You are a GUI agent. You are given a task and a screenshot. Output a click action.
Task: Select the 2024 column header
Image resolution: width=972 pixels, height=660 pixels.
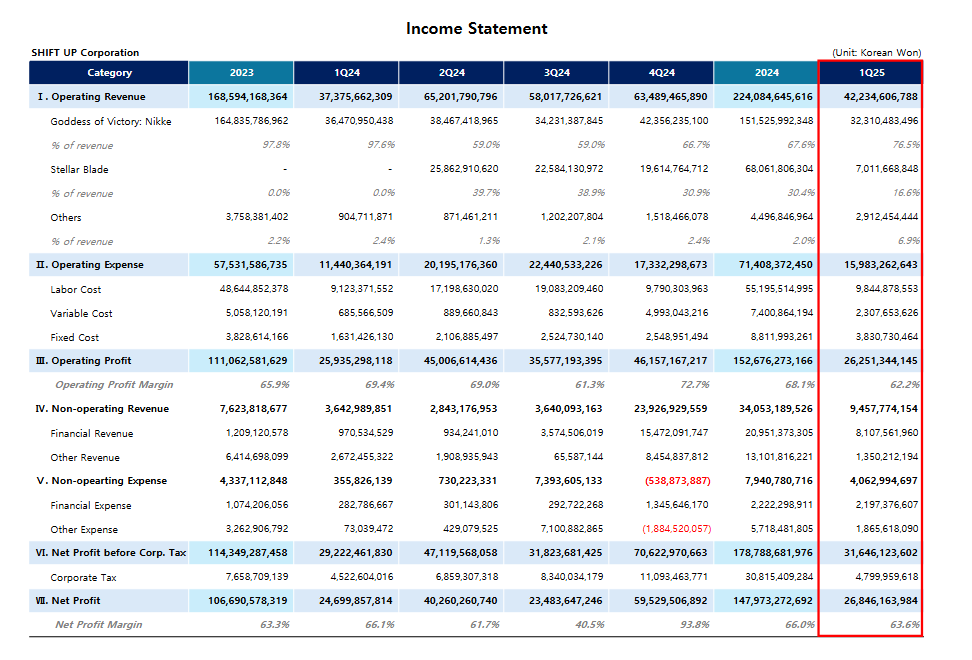pos(766,73)
